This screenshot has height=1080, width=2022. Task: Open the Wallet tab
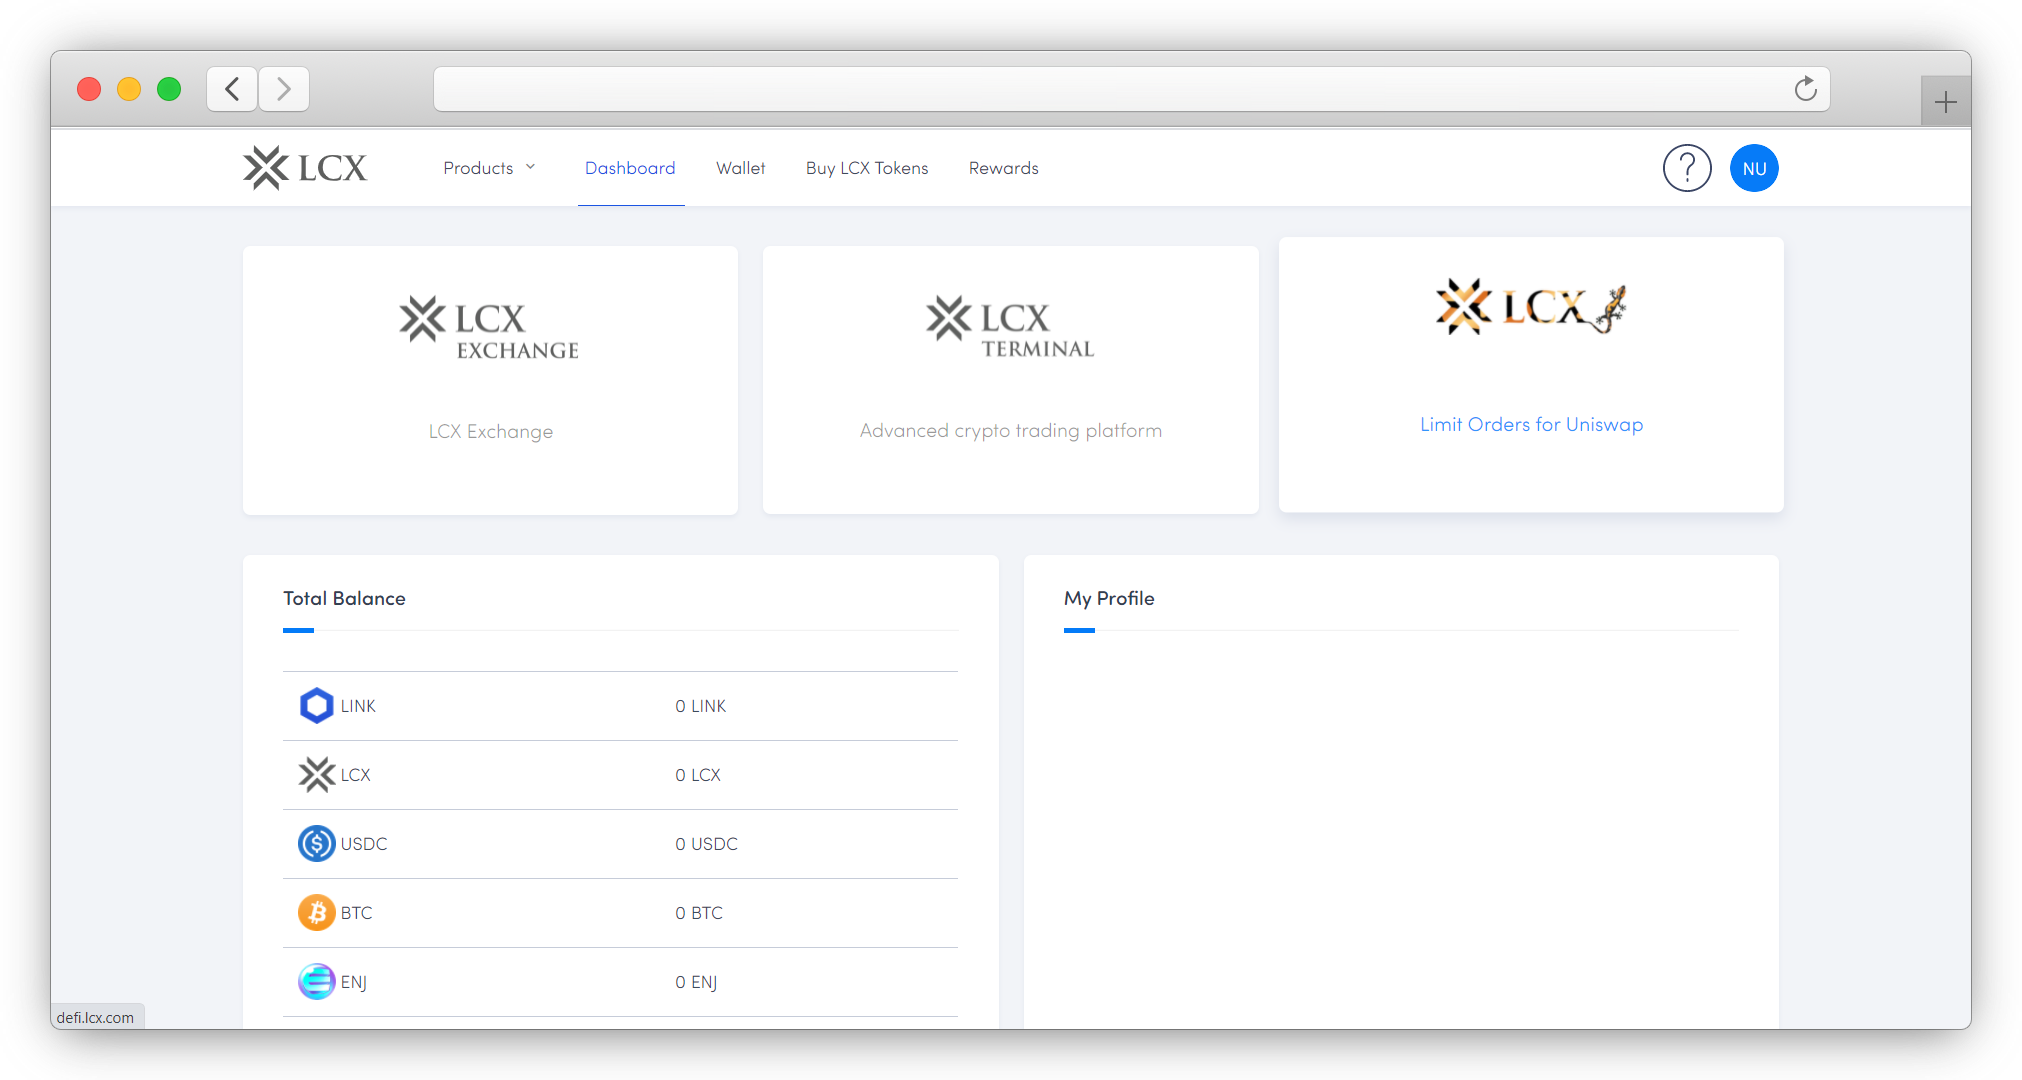pos(741,168)
